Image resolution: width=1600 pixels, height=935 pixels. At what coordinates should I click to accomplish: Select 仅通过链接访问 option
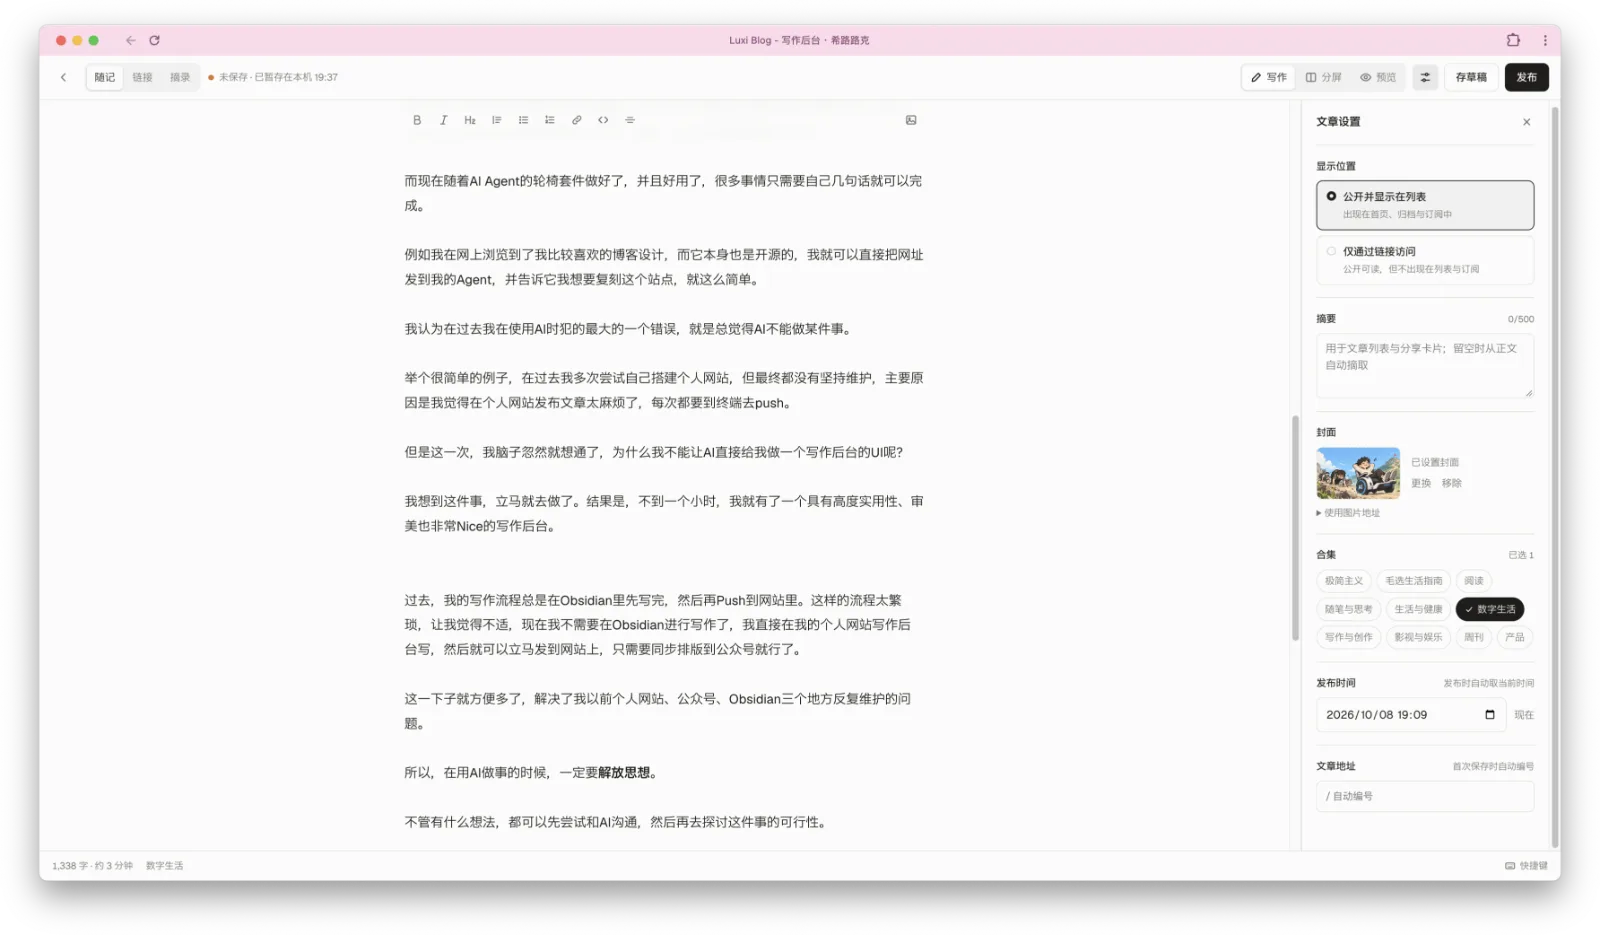(x=1424, y=260)
